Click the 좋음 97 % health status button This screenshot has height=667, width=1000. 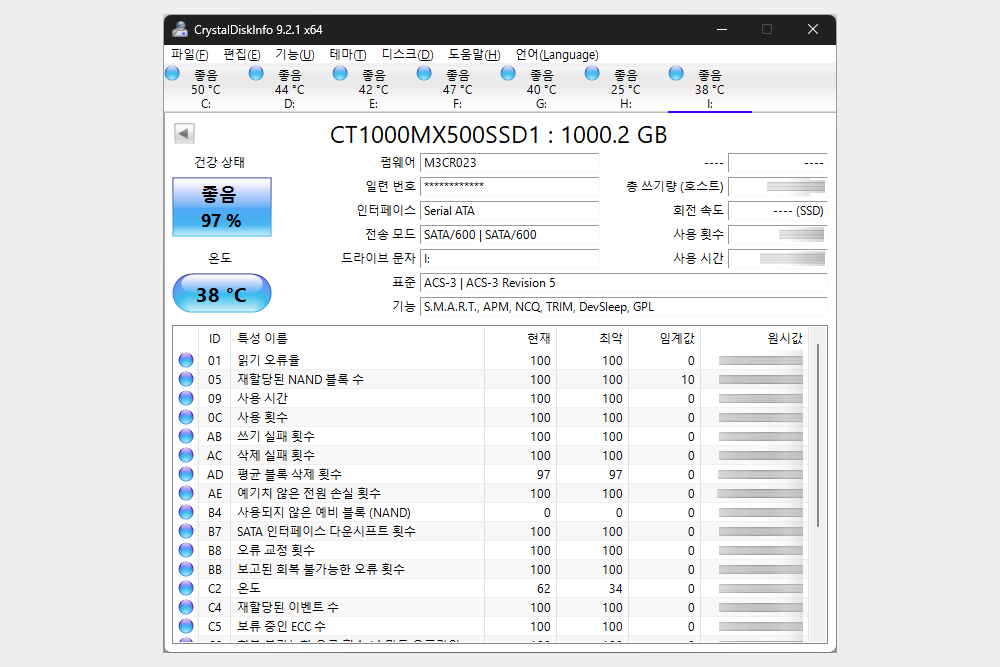(x=222, y=207)
